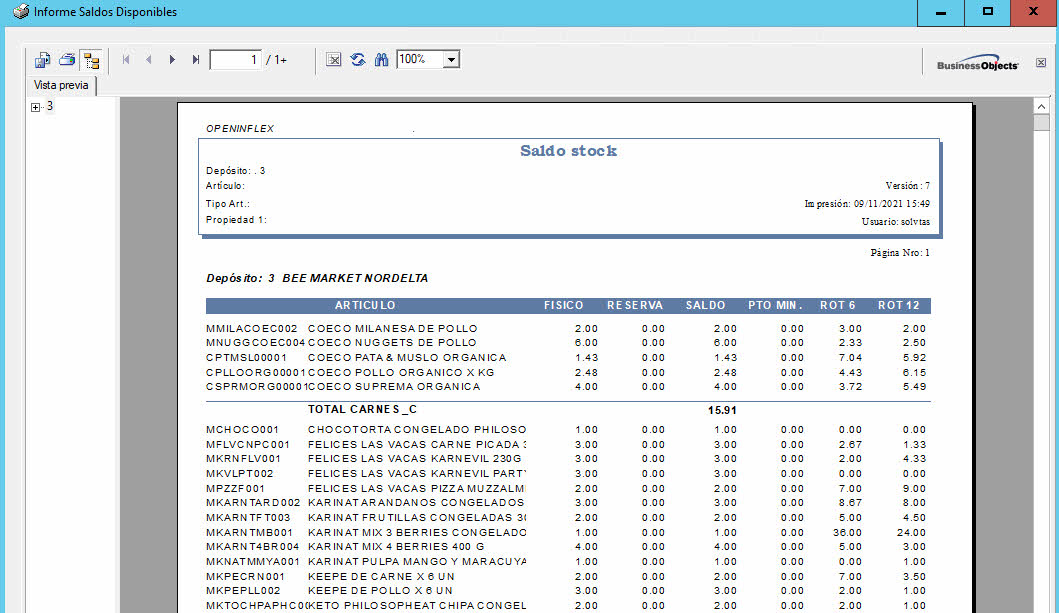
Task: Go to the first page of the report
Action: coord(126,60)
